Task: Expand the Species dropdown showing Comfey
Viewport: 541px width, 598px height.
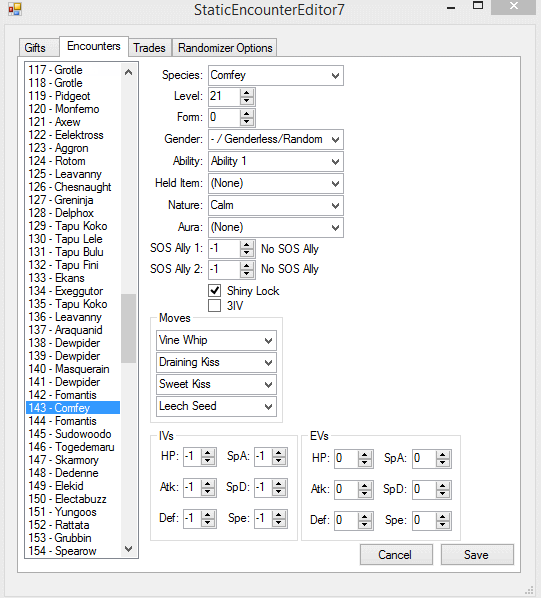Action: click(x=276, y=76)
